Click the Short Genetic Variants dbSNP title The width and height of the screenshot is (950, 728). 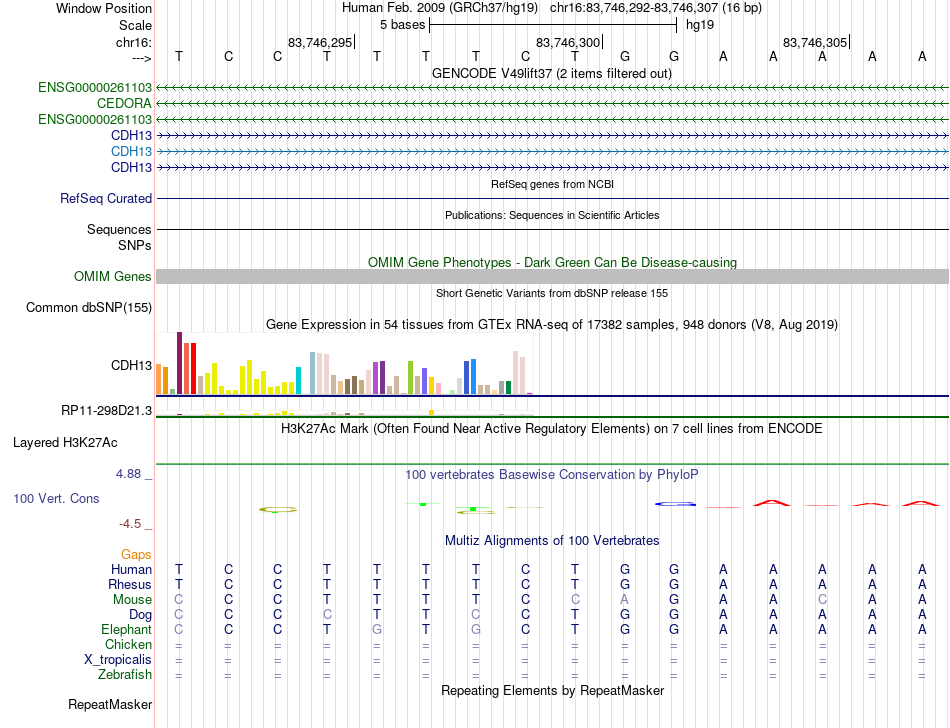tap(552, 293)
